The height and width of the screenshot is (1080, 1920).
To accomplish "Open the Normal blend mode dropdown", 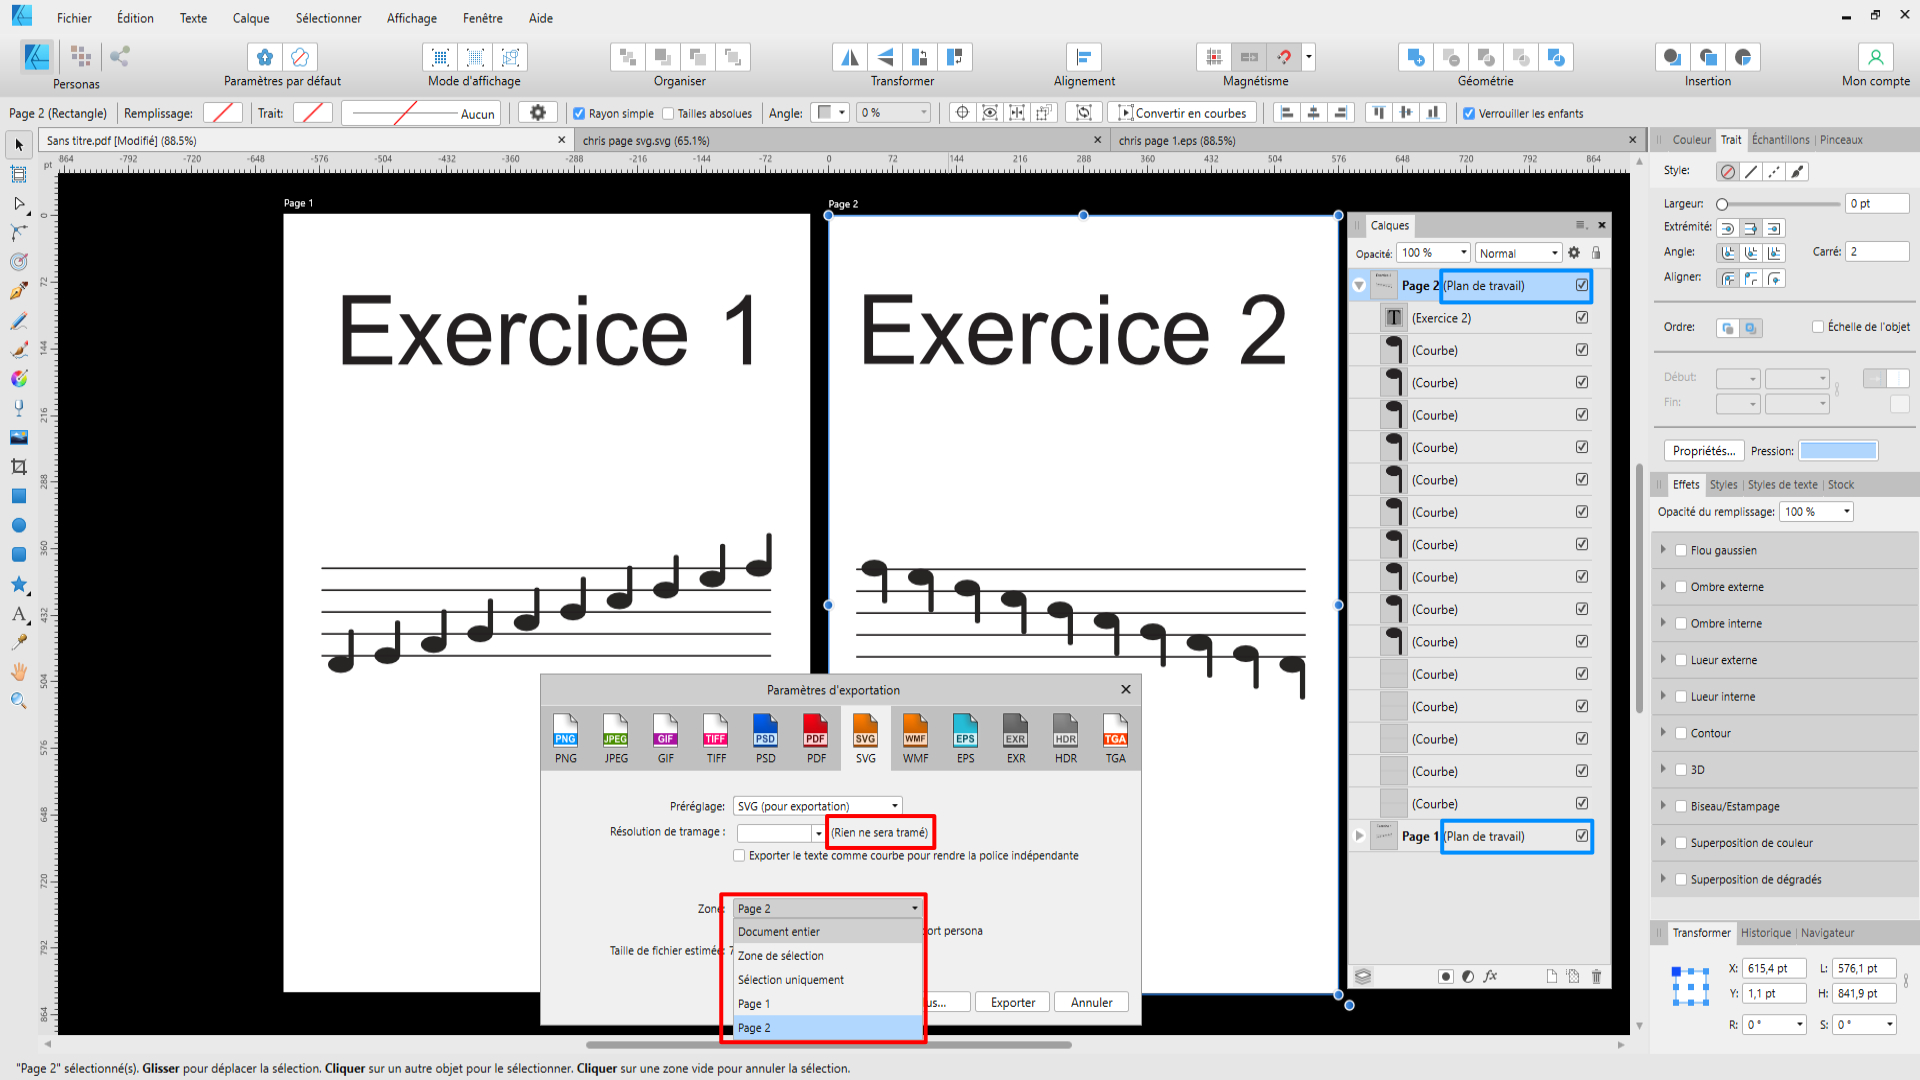I will [x=1518, y=253].
